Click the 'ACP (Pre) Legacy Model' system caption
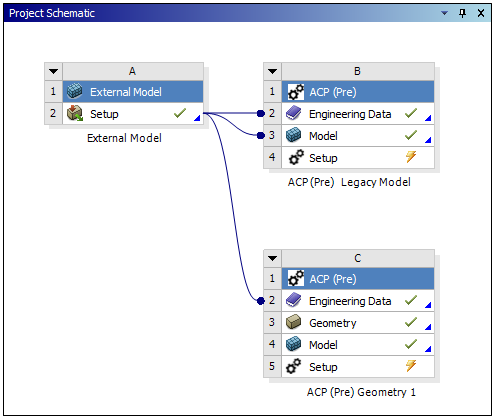Viewport: 495px width, 419px height. [349, 182]
